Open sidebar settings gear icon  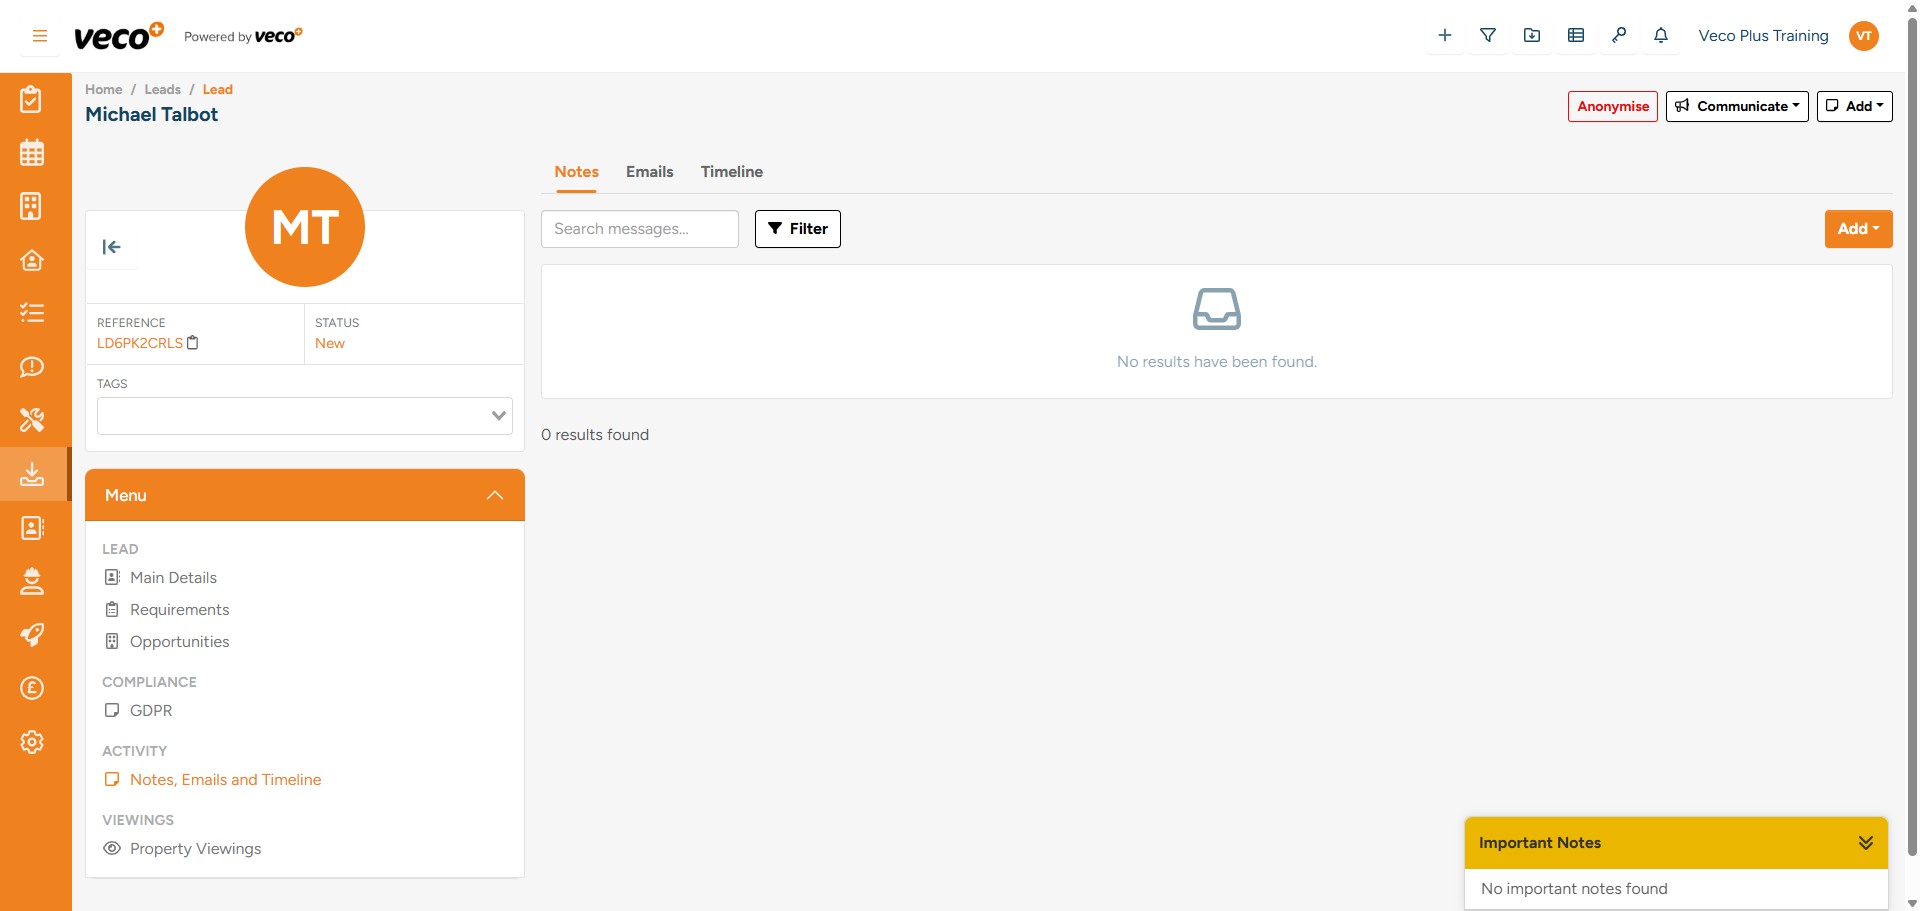click(32, 742)
